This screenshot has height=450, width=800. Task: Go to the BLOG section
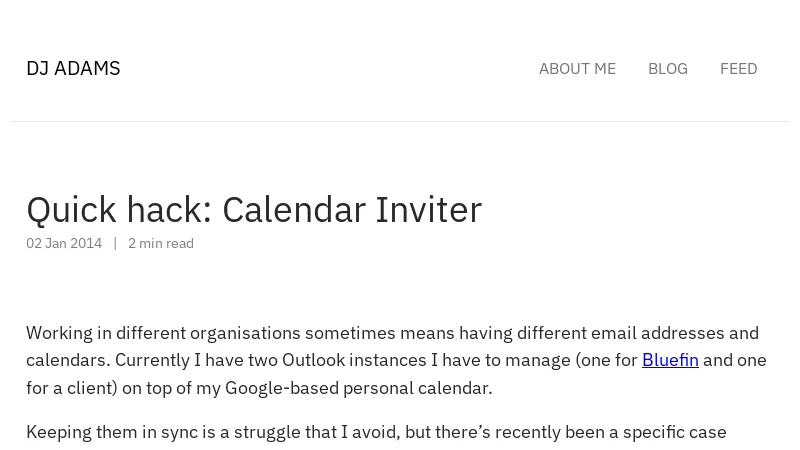[x=667, y=68]
